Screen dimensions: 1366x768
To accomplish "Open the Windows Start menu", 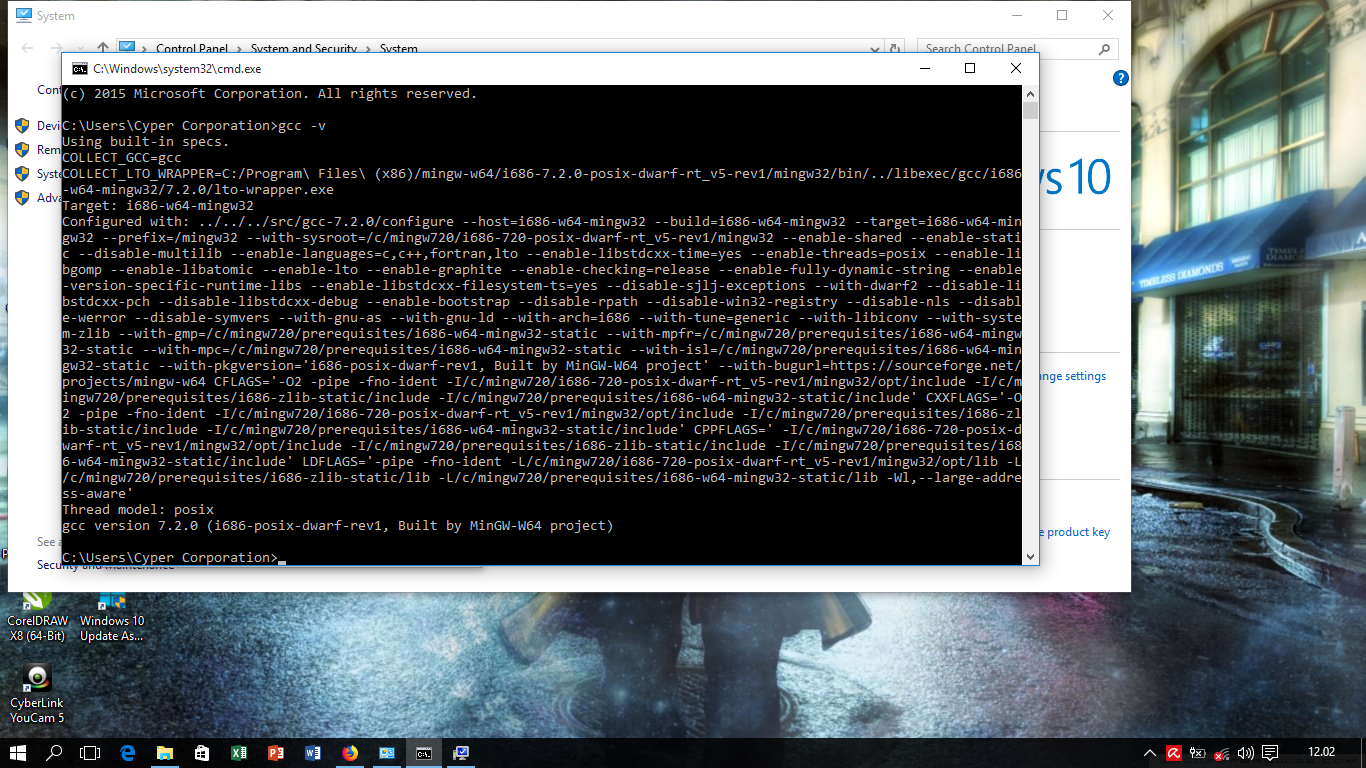I will 18,753.
